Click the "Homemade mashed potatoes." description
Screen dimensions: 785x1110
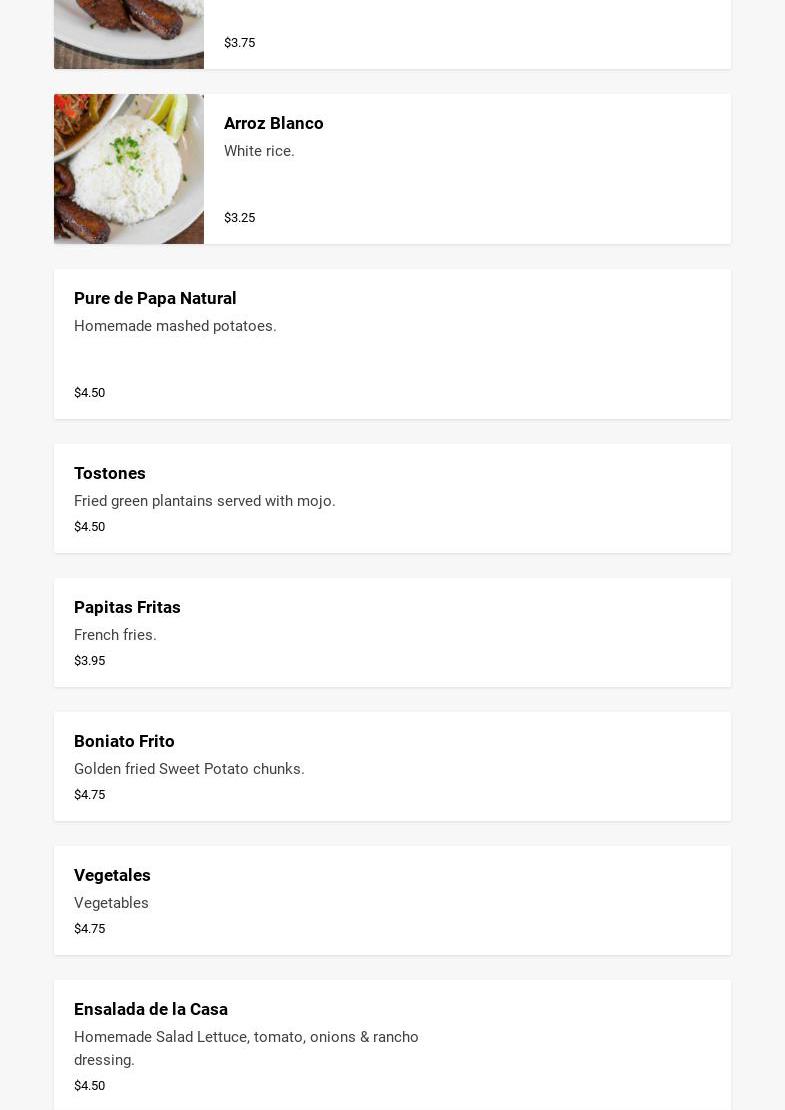[x=175, y=326]
